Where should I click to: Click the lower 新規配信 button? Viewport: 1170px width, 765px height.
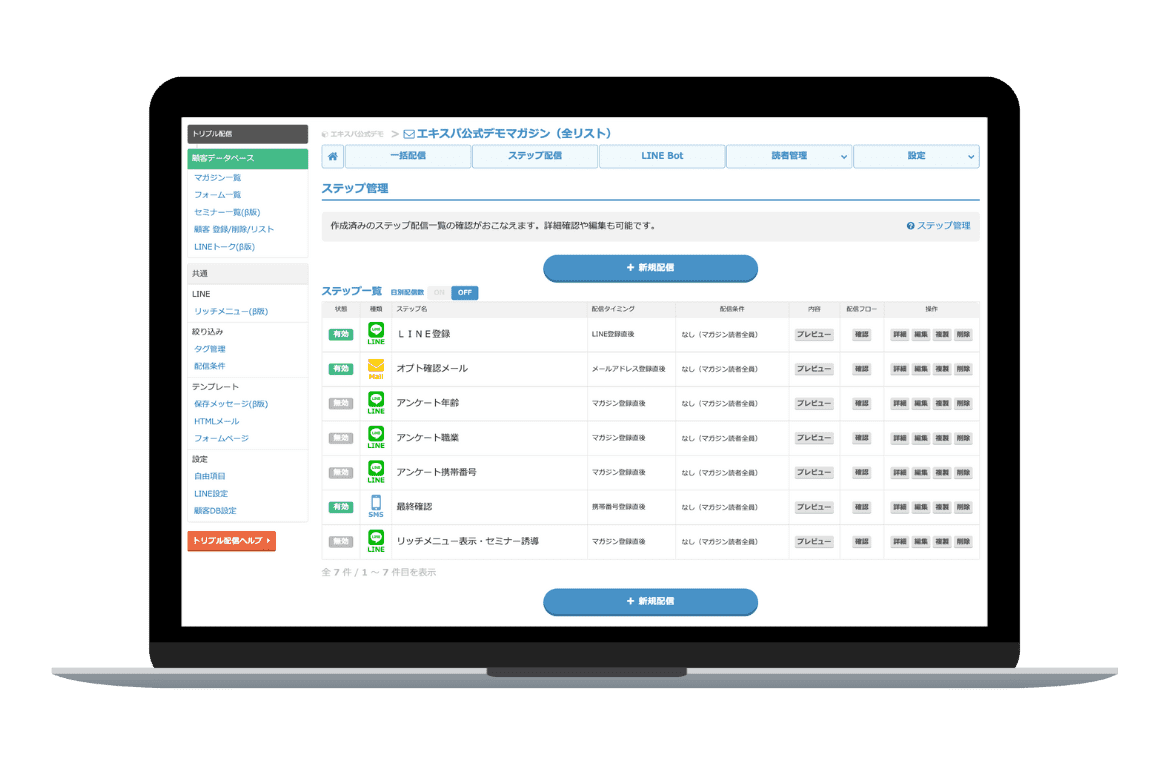click(x=651, y=602)
